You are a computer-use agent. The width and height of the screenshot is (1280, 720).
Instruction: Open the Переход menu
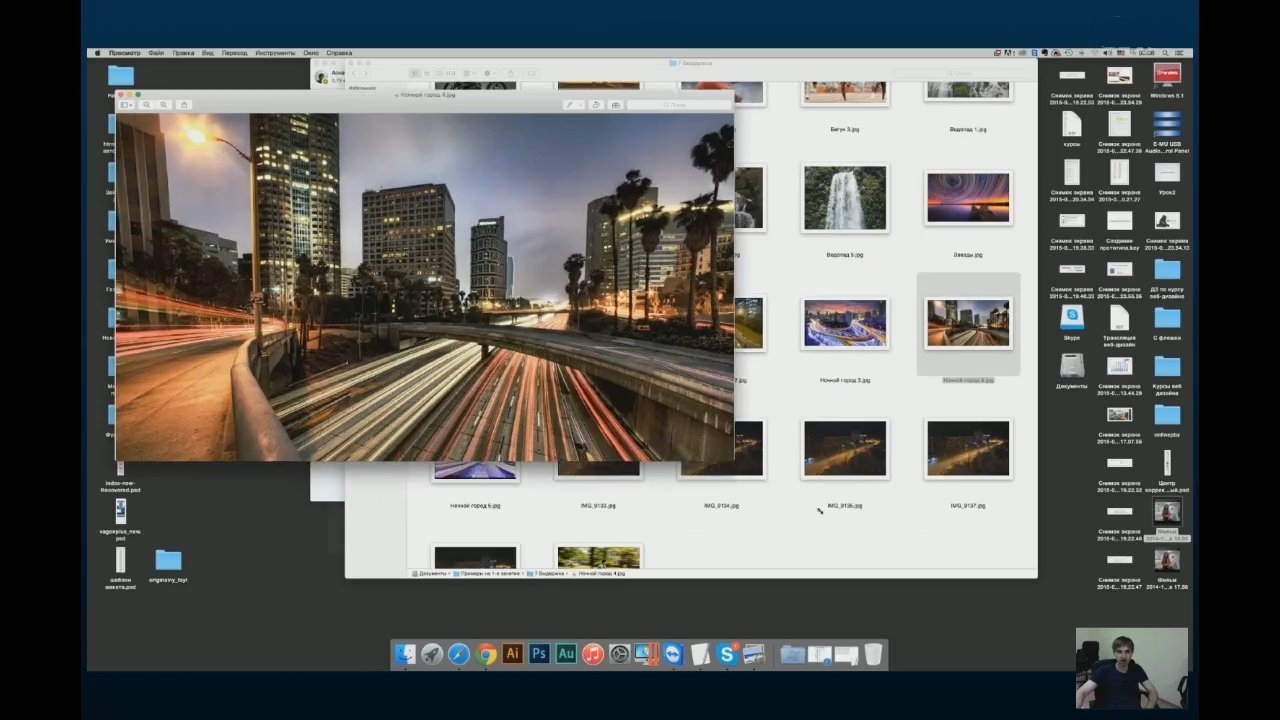(235, 53)
